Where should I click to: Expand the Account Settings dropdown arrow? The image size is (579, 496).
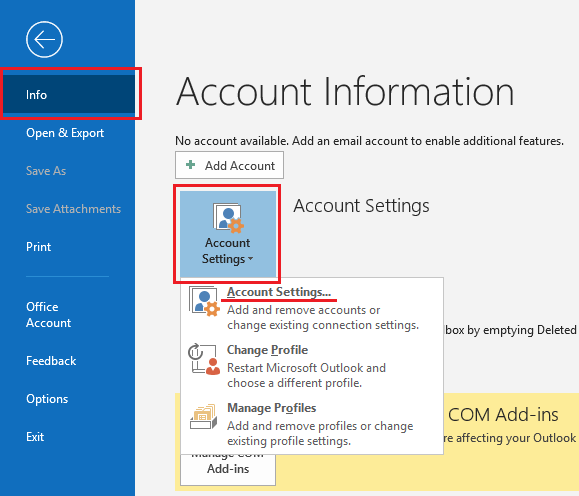pyautogui.click(x=251, y=259)
